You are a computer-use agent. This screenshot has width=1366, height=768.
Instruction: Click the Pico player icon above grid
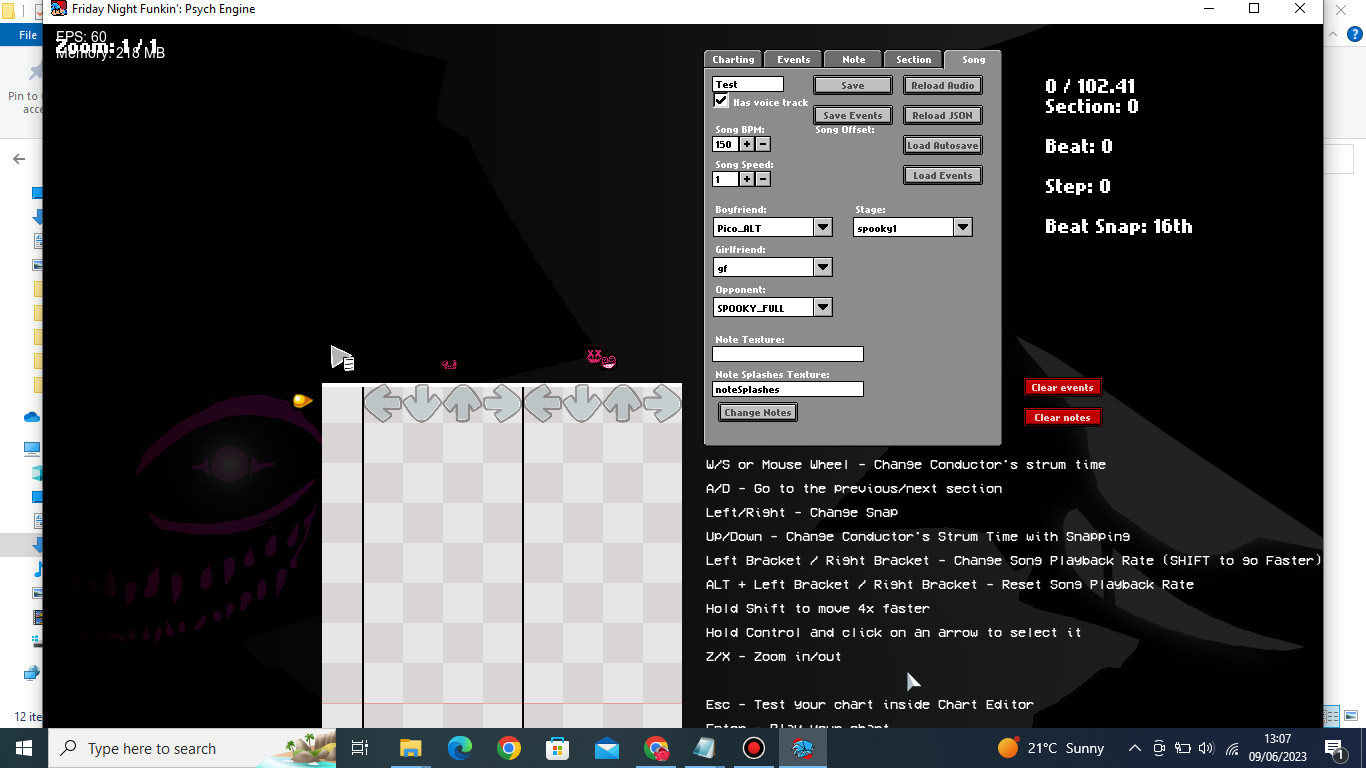[449, 365]
